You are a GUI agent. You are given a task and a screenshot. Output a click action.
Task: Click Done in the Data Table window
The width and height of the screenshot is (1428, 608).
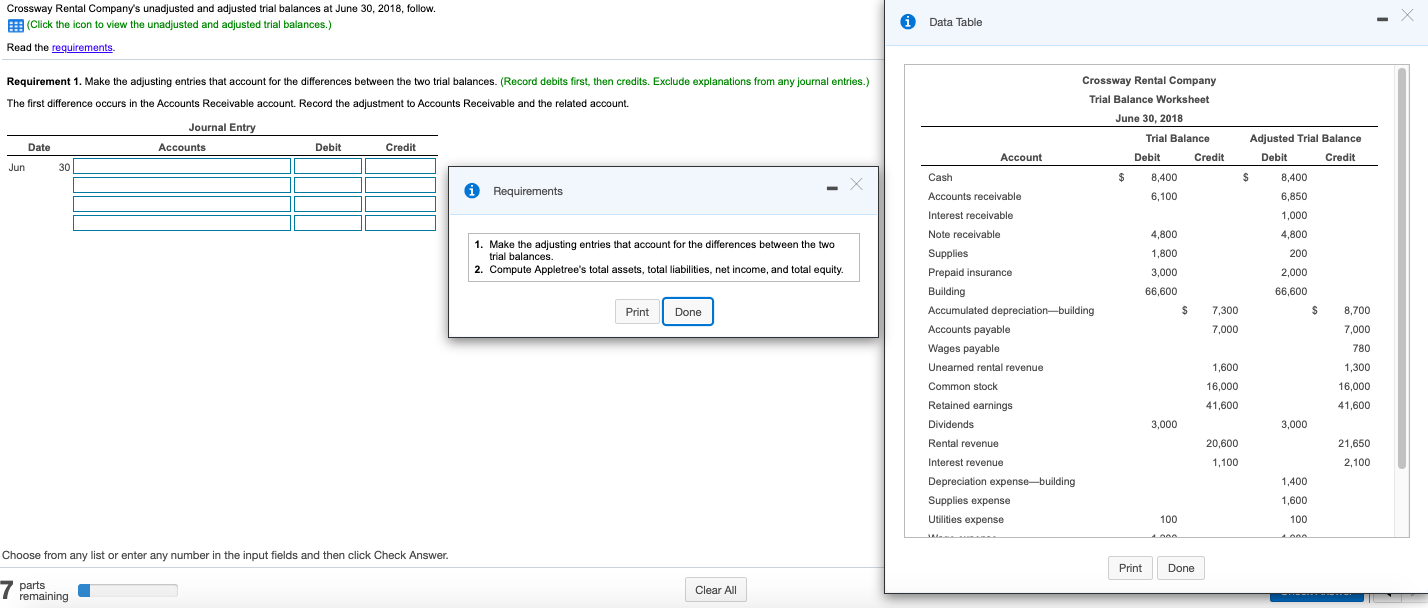tap(1181, 568)
